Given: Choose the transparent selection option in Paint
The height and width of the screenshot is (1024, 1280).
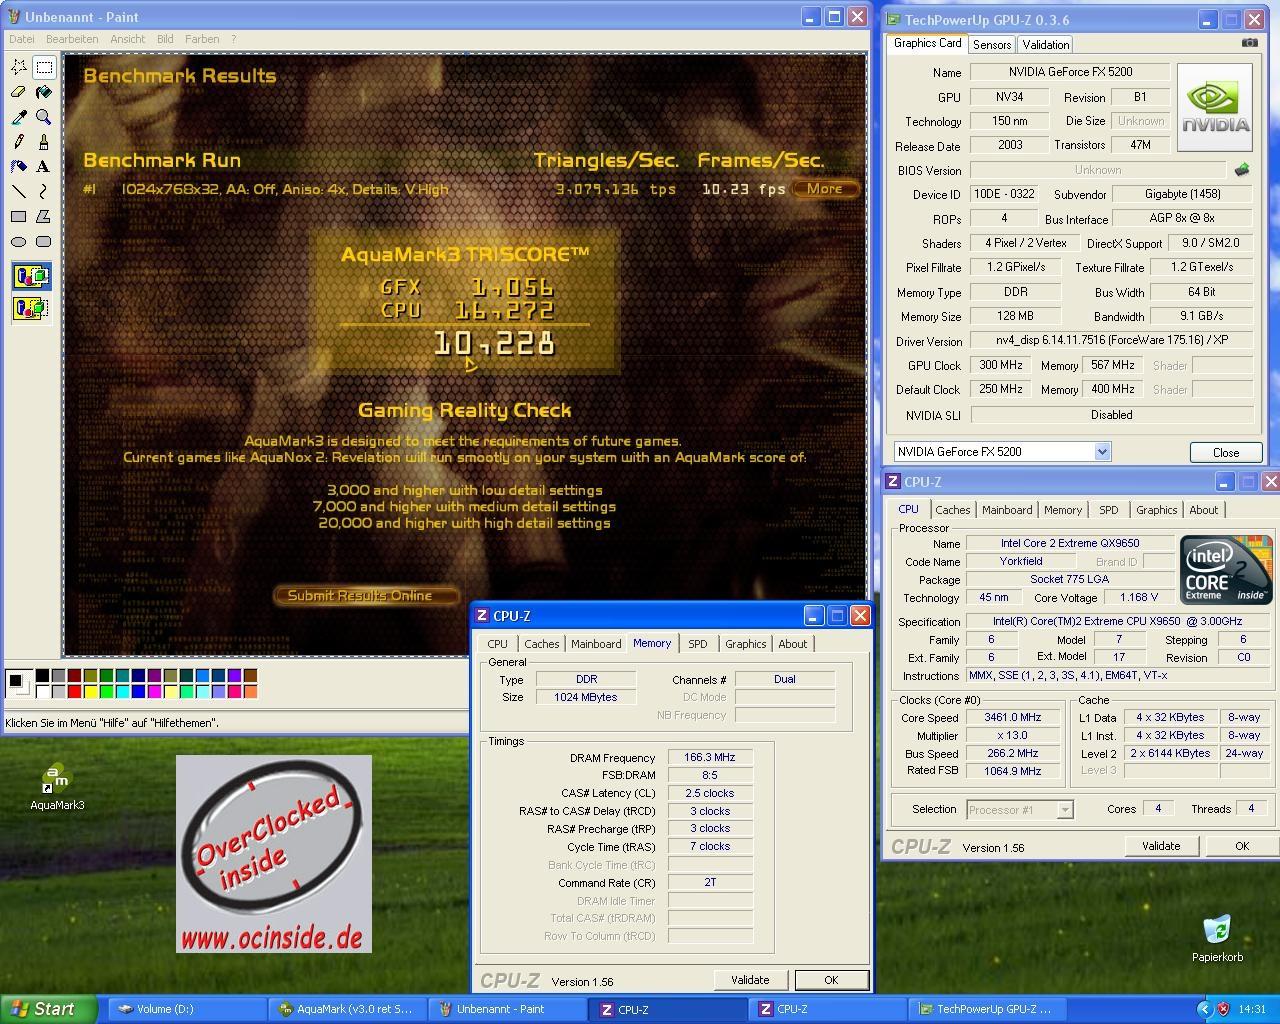Looking at the screenshot, I should tap(31, 308).
